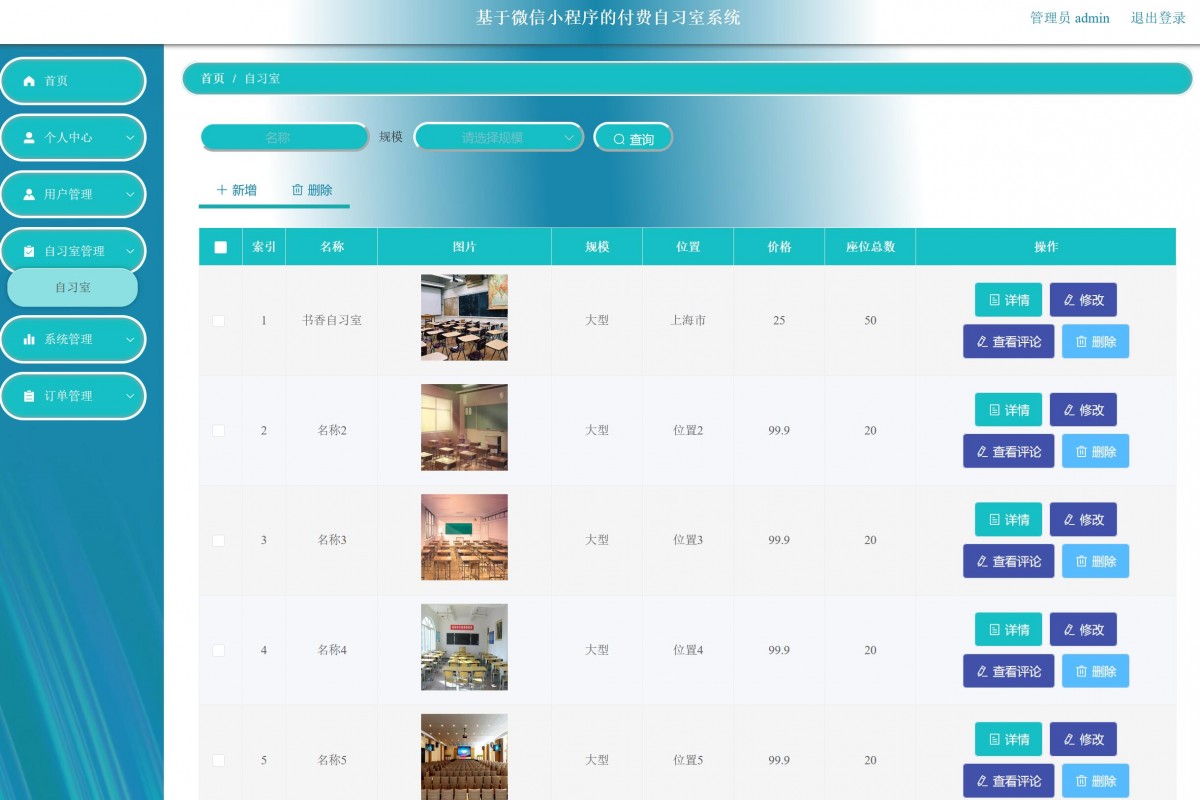Check the checkbox on row 名称3
This screenshot has height=800, width=1200.
(x=220, y=540)
